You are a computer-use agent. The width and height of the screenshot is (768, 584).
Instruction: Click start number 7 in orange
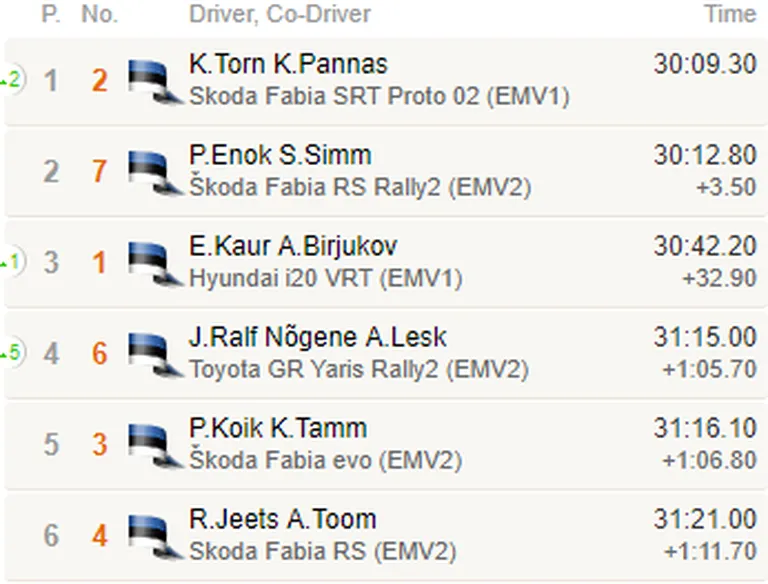pos(99,171)
